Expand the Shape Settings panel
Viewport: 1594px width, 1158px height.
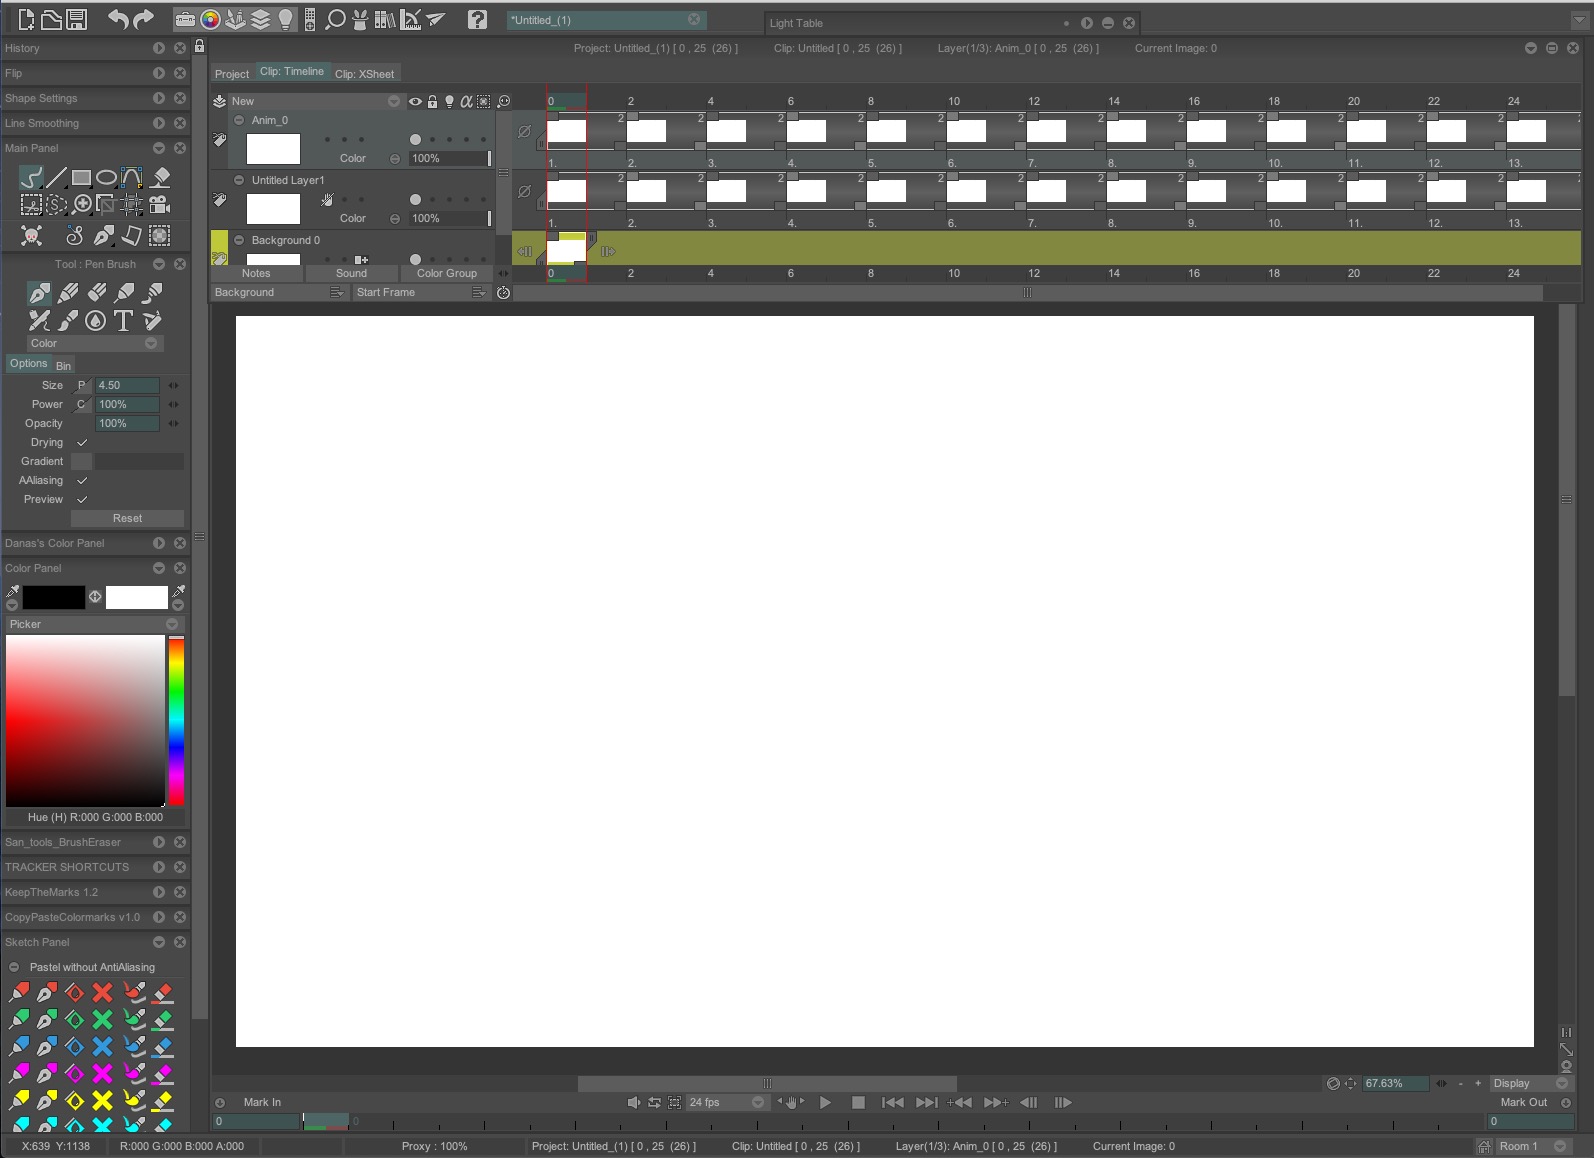tap(159, 98)
